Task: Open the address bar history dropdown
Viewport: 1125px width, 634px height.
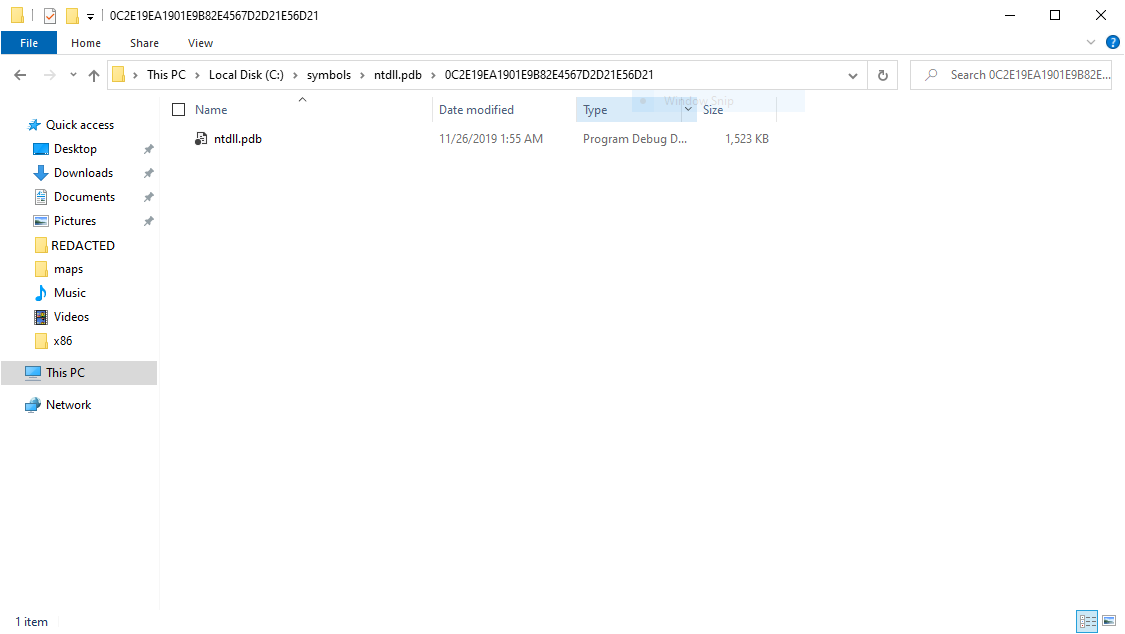Action: pyautogui.click(x=852, y=74)
